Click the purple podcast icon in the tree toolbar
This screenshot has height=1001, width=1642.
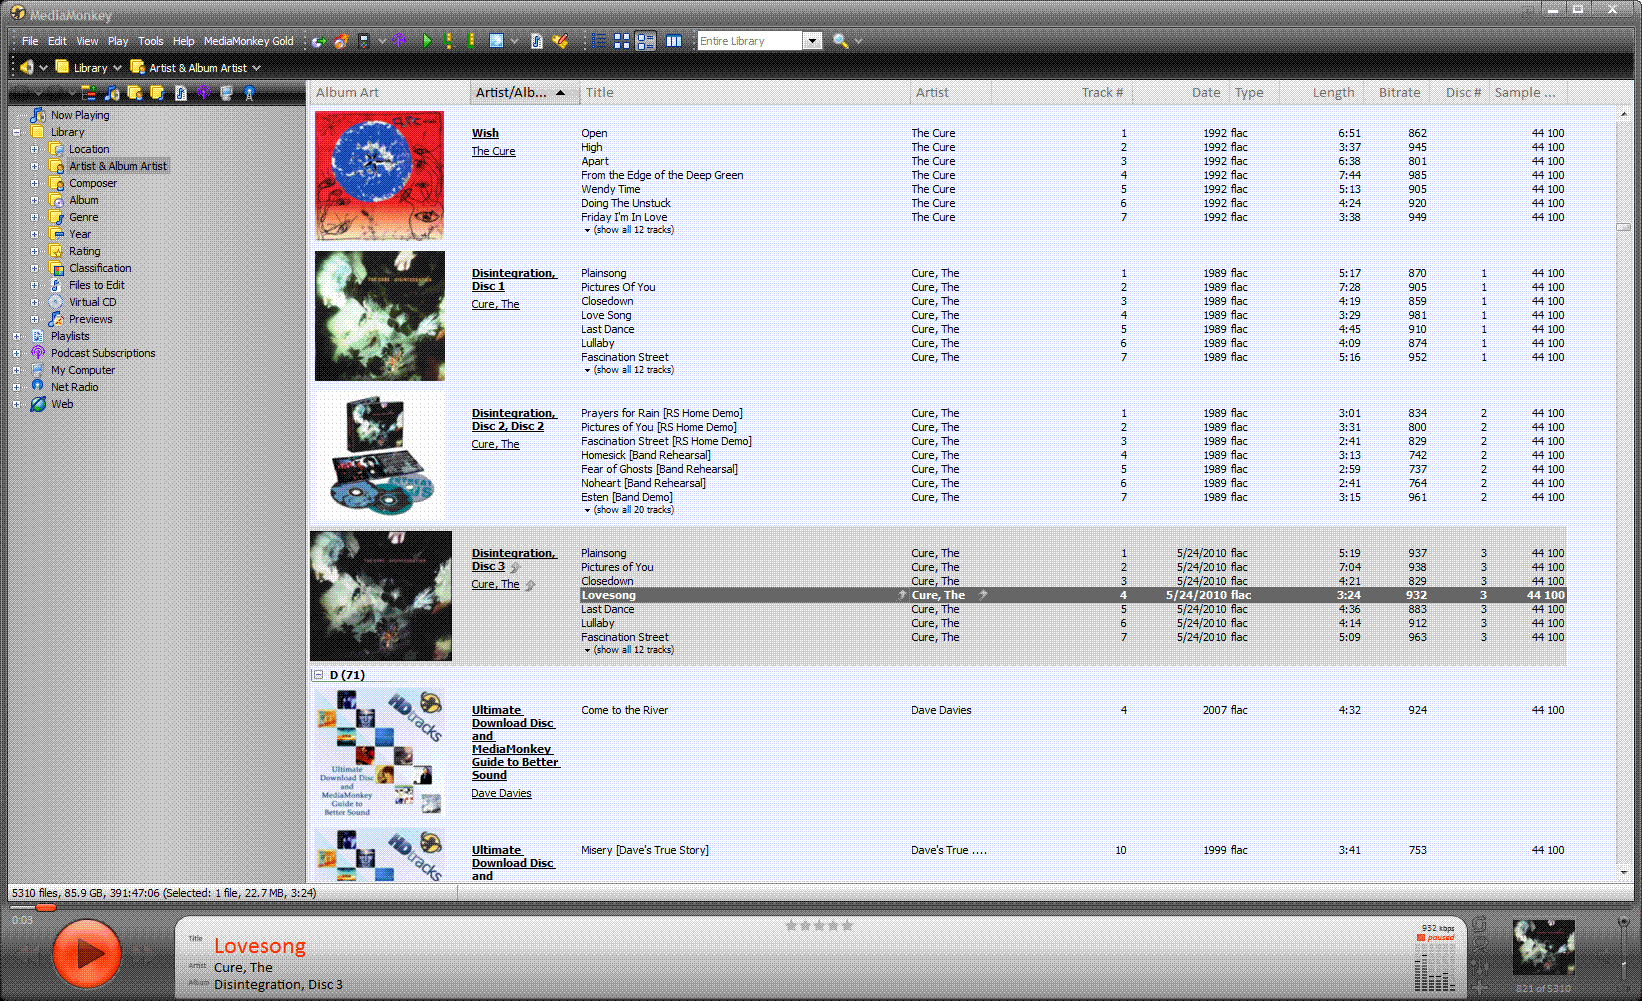203,93
